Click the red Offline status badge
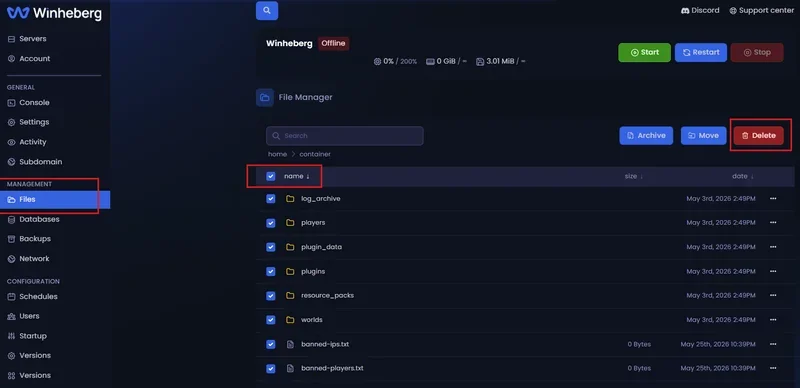This screenshot has height=388, width=800. tap(333, 44)
